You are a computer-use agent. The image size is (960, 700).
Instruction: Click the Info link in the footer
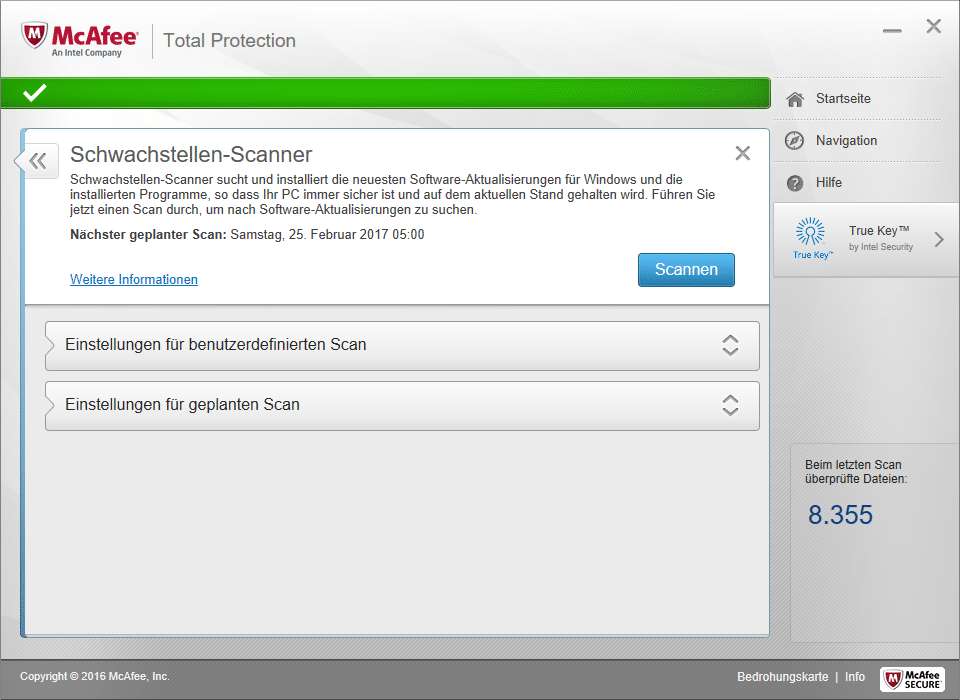[x=855, y=677]
